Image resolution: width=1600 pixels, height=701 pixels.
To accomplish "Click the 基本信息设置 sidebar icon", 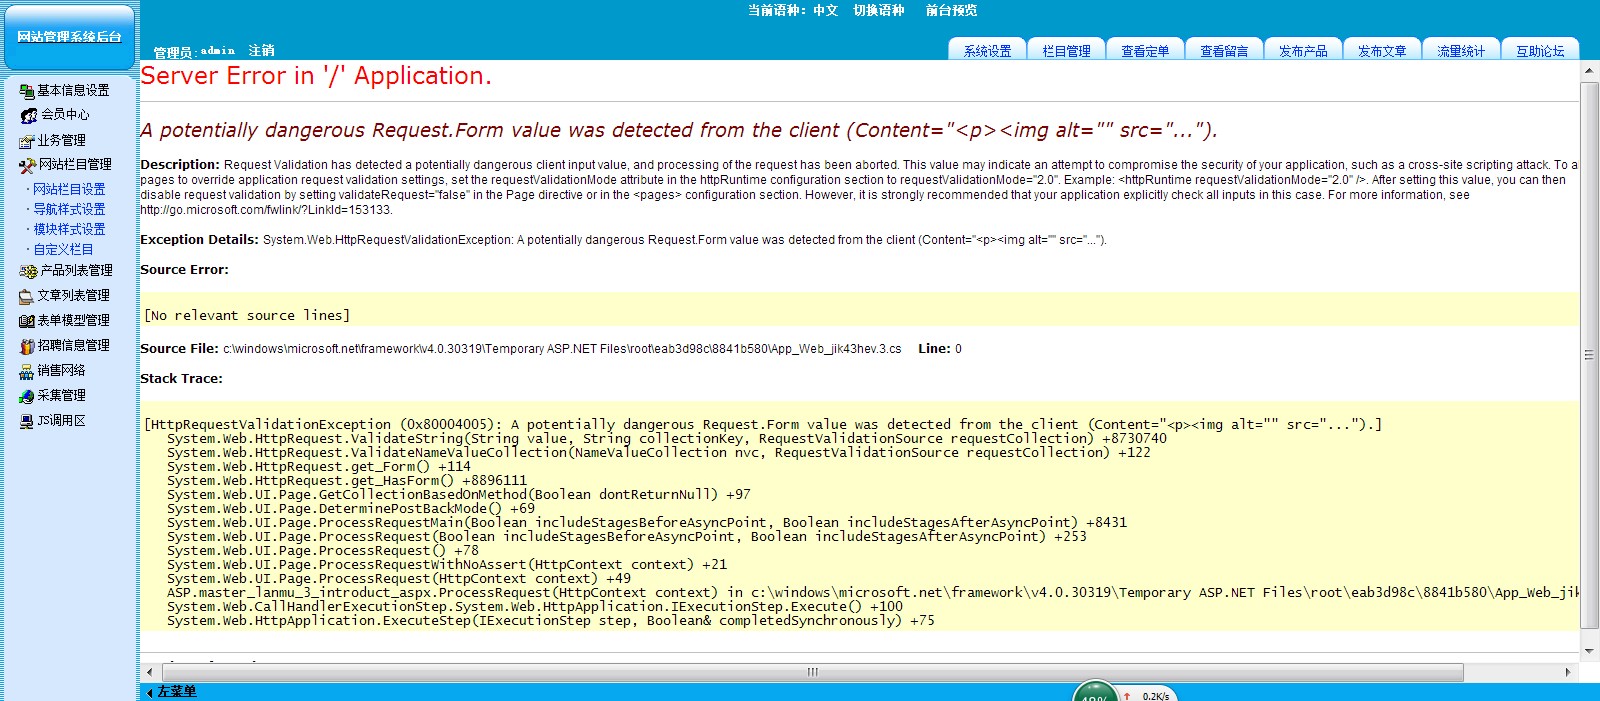I will tap(27, 91).
